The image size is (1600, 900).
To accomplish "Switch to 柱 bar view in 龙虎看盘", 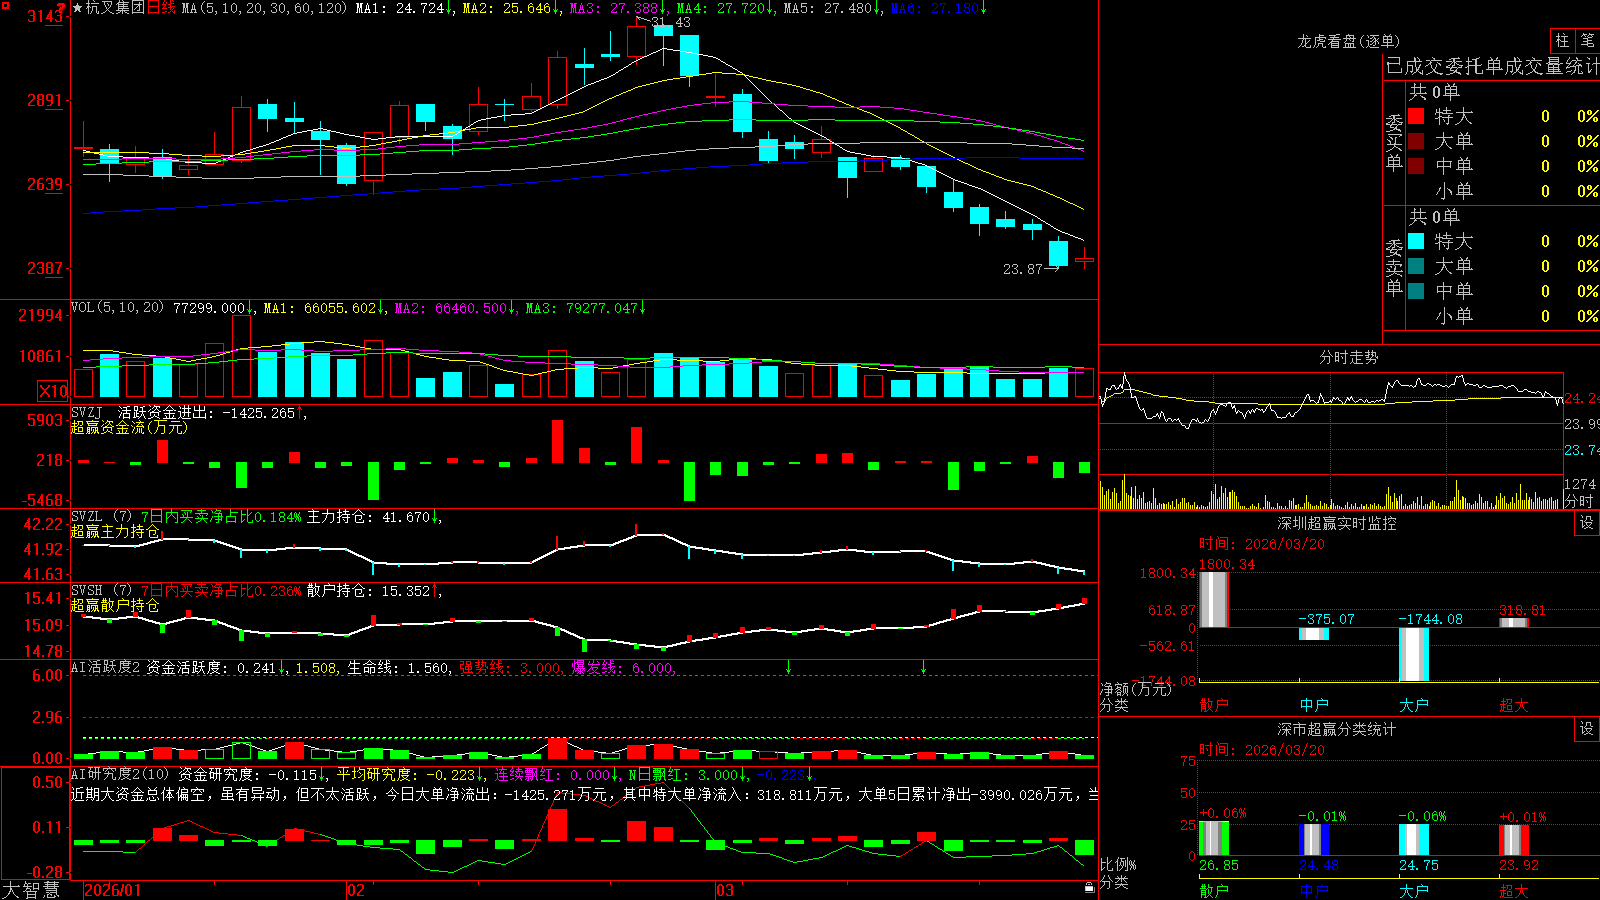I will 1562,40.
